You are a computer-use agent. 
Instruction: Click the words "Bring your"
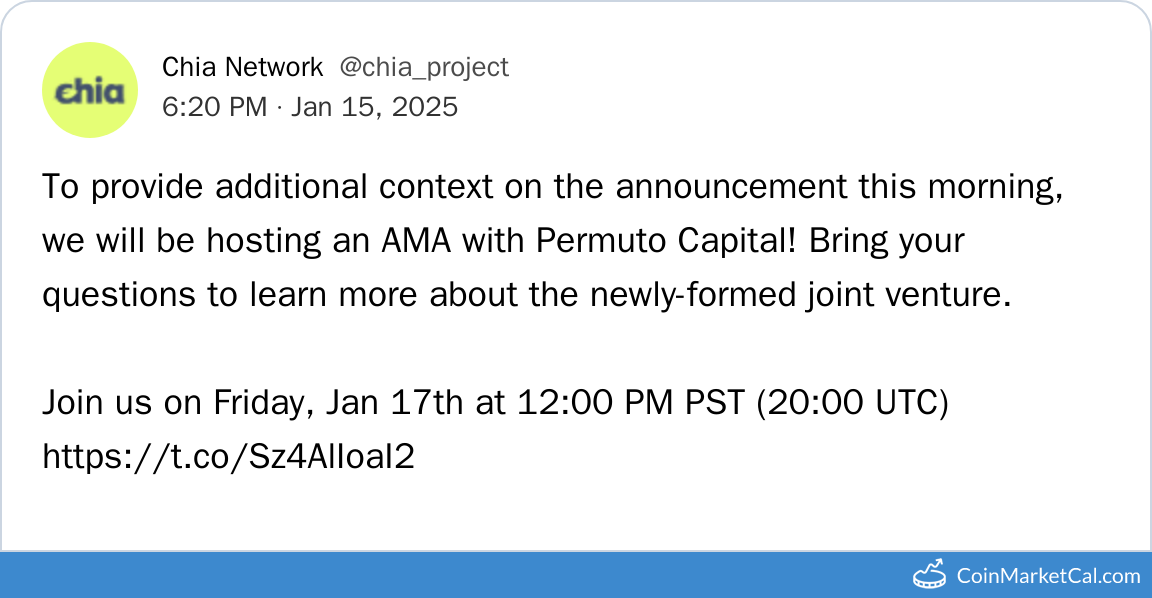[885, 241]
